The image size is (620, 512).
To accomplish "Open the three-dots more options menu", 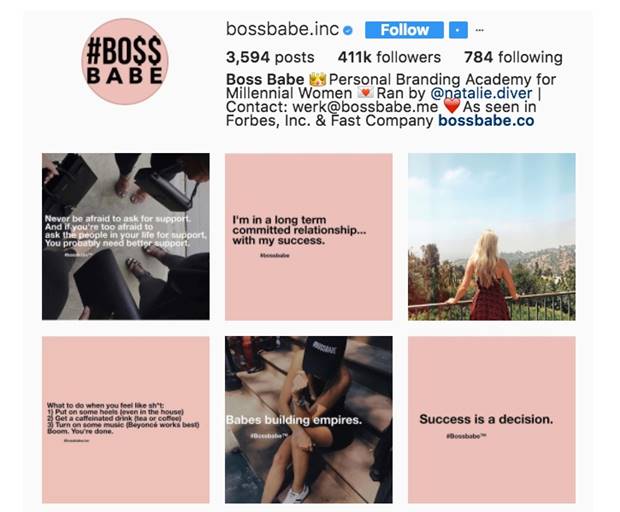I will coord(480,30).
